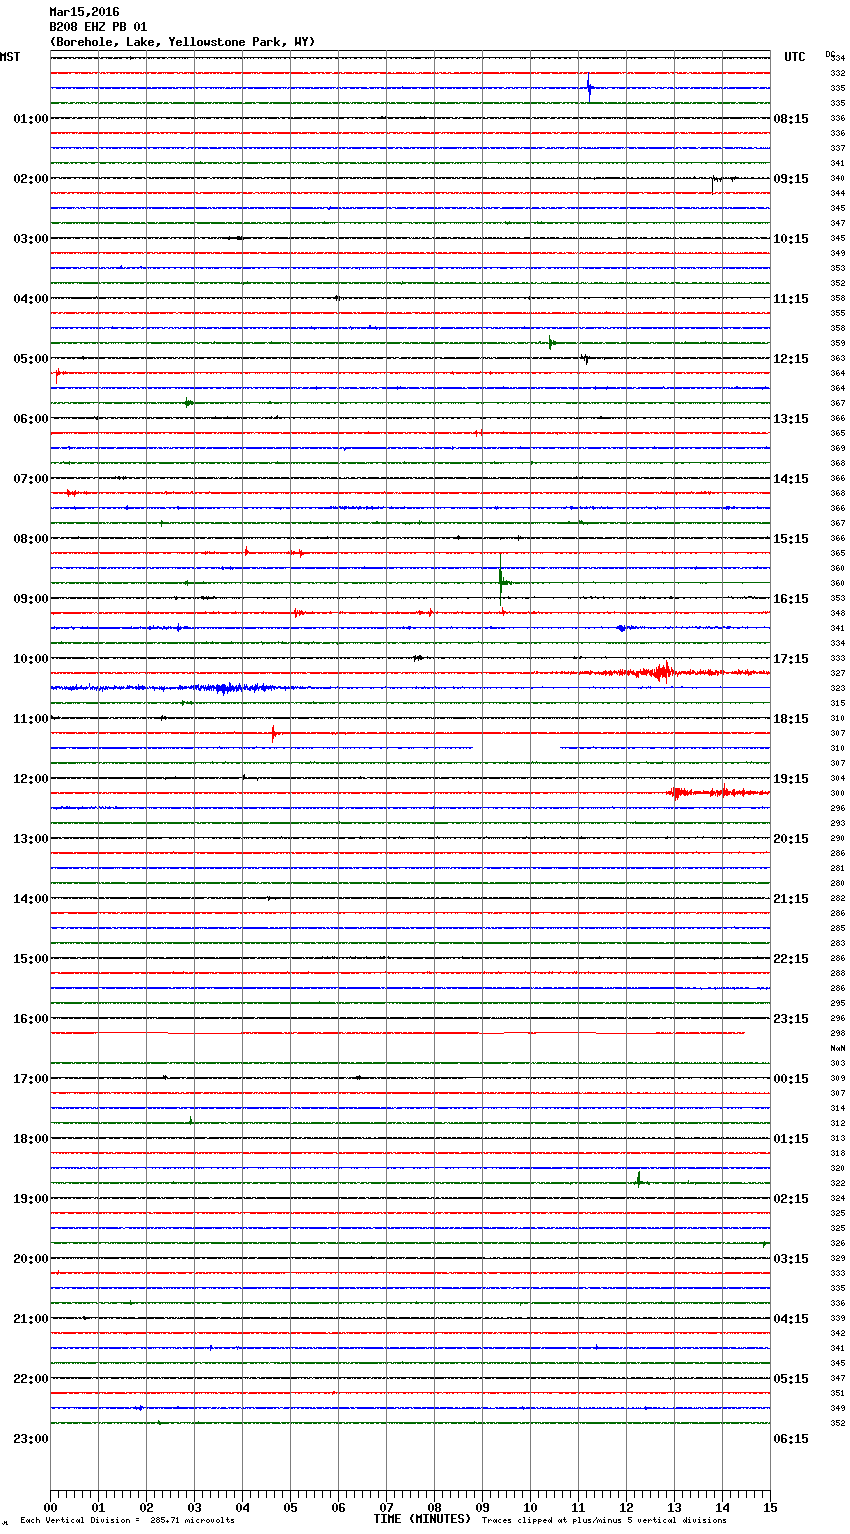Select the 23:00 MST time label

coord(30,1439)
